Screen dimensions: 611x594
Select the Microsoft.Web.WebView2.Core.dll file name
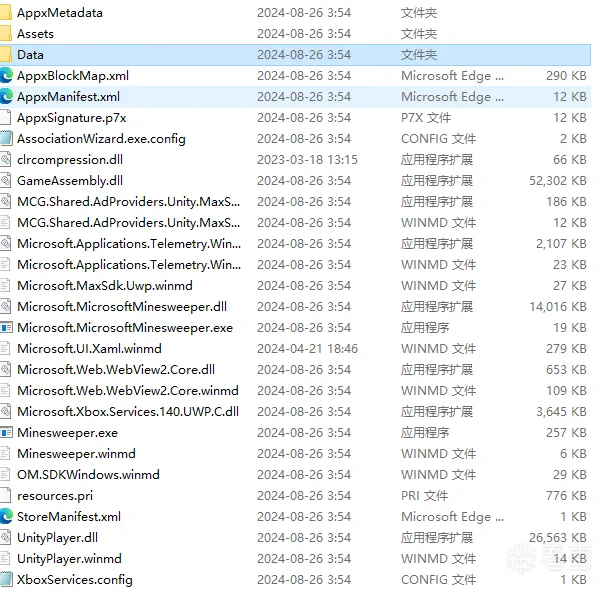(x=116, y=370)
